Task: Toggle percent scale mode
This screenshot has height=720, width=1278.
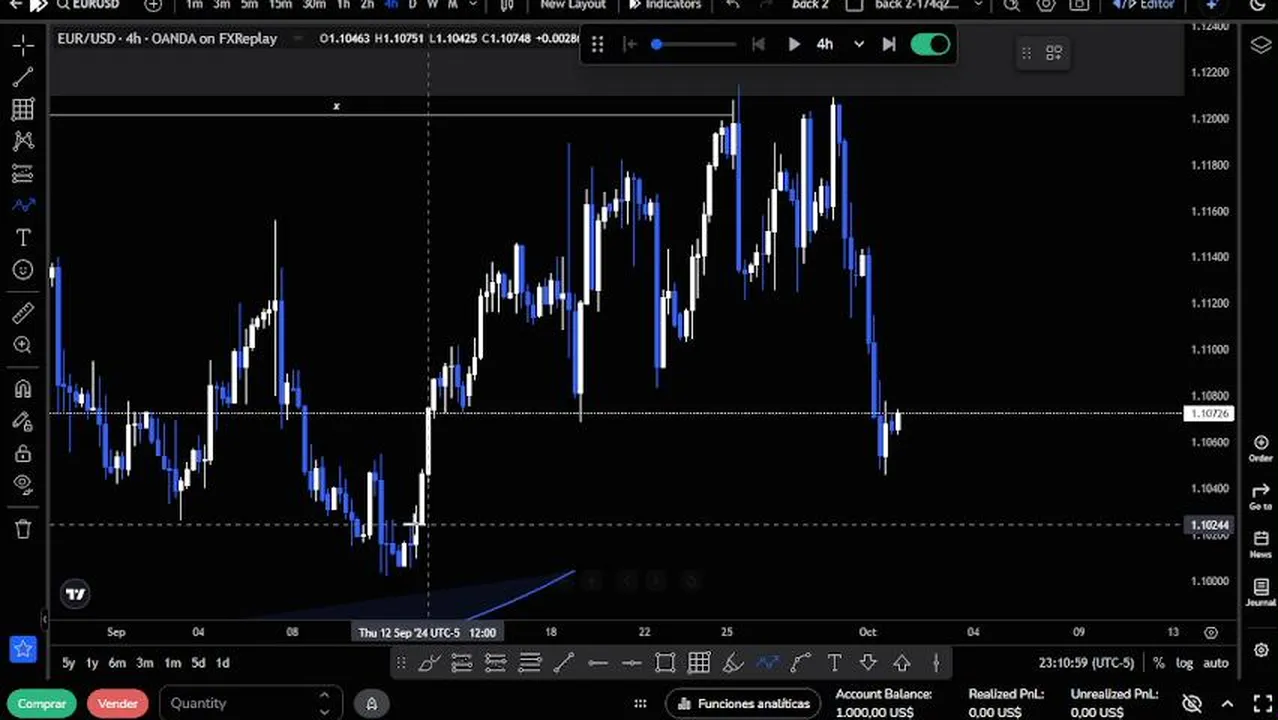Action: click(1158, 662)
